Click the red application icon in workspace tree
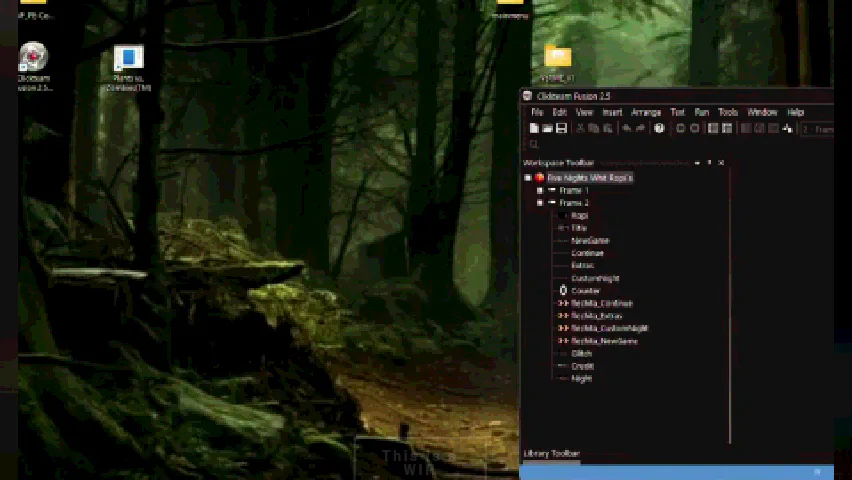 point(540,177)
